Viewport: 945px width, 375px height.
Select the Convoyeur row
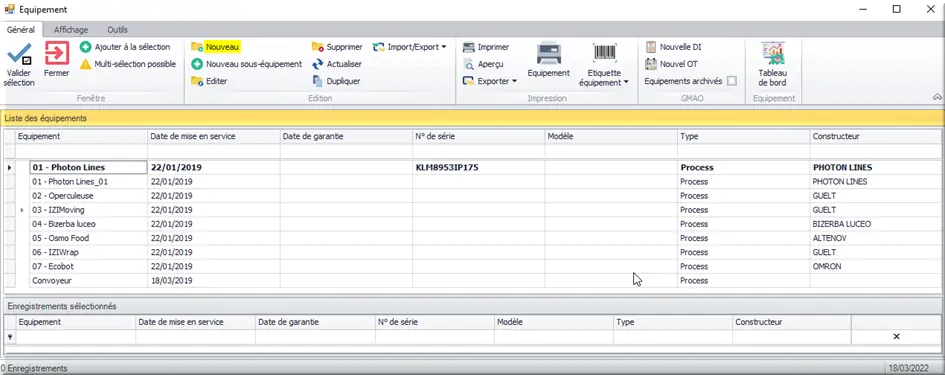click(472, 280)
